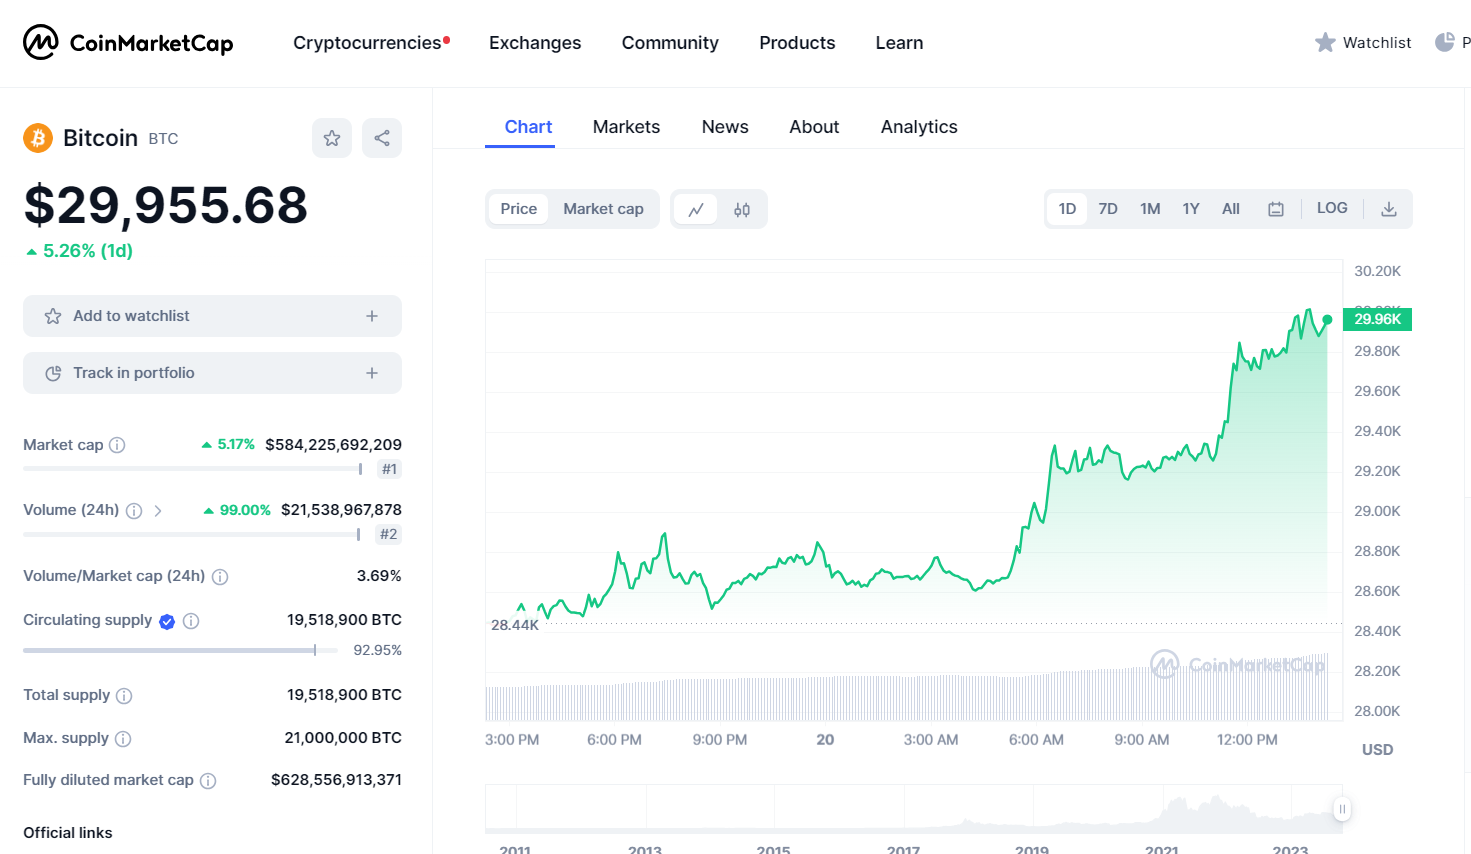Click the market cap rank progress bar
This screenshot has width=1471, height=854.
[192, 469]
